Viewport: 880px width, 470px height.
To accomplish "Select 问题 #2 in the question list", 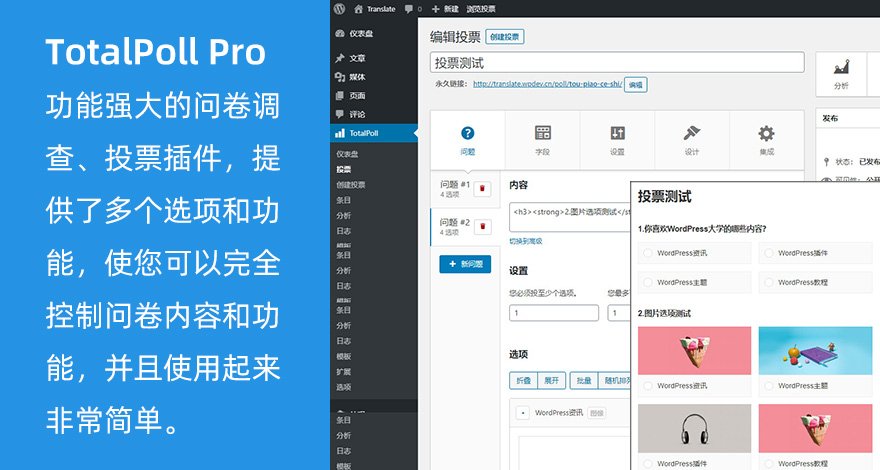I will coord(455,227).
